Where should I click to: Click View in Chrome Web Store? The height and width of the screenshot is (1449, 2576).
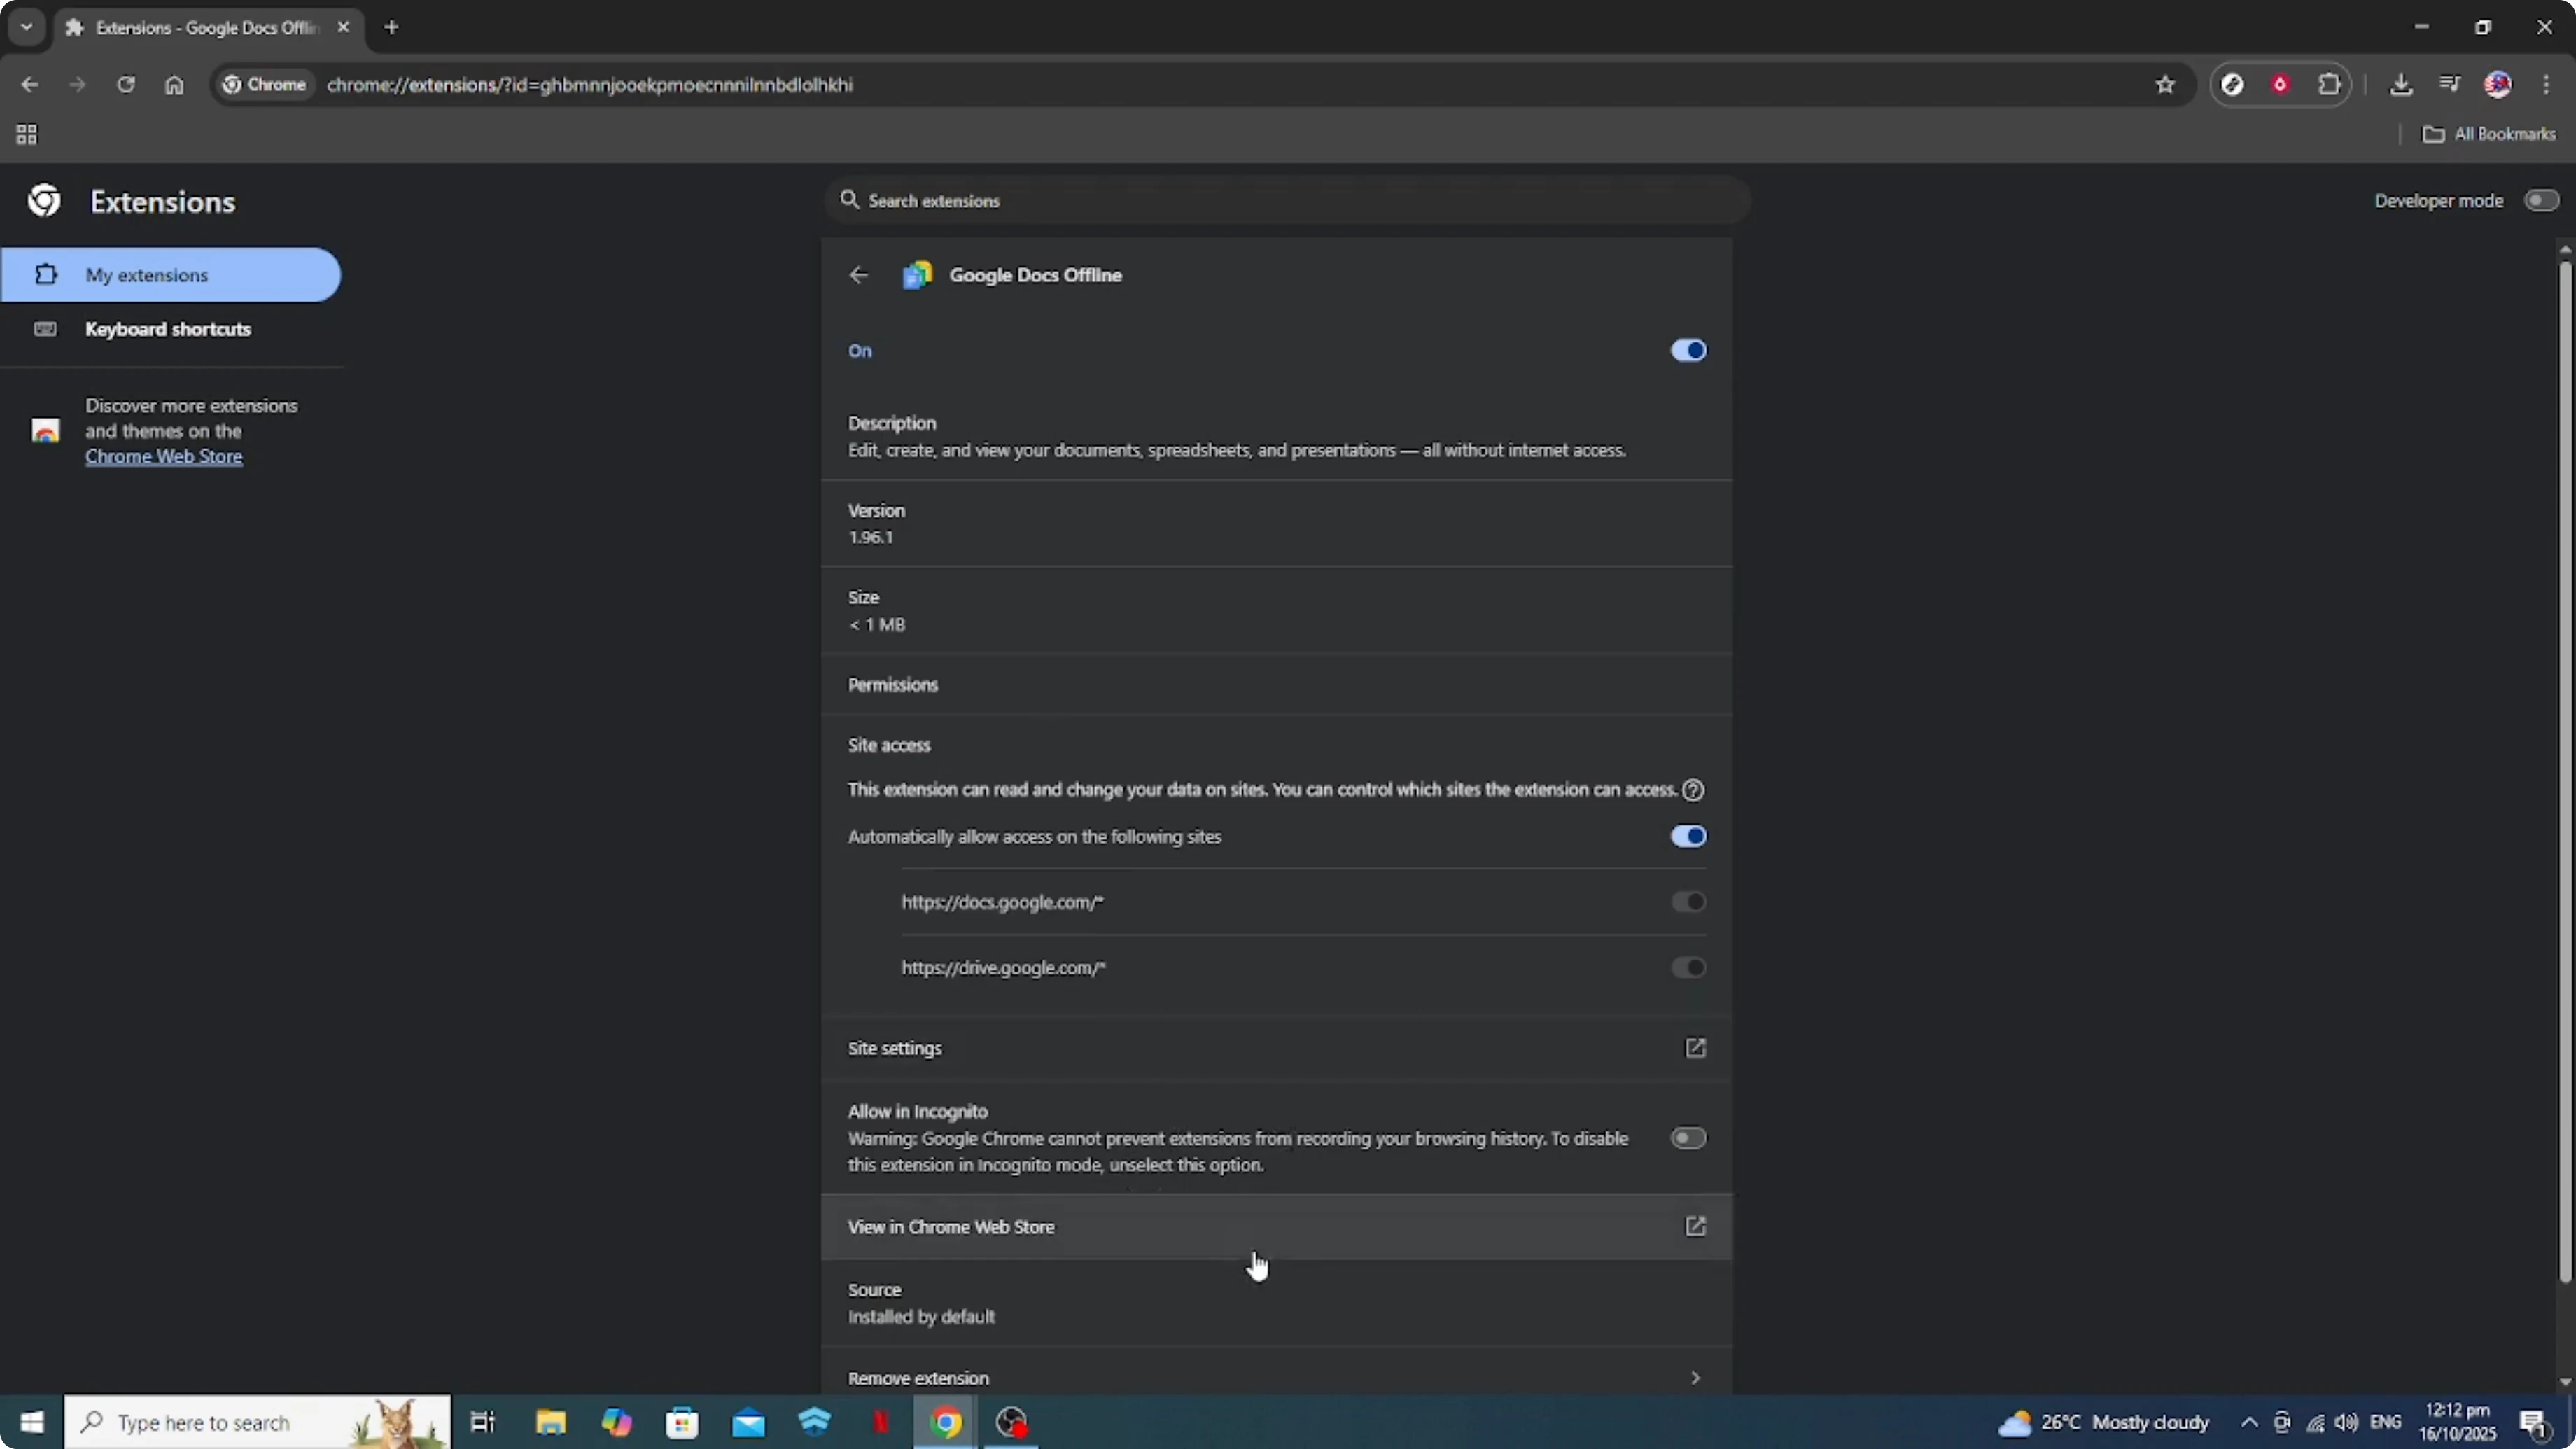[x=1276, y=1226]
